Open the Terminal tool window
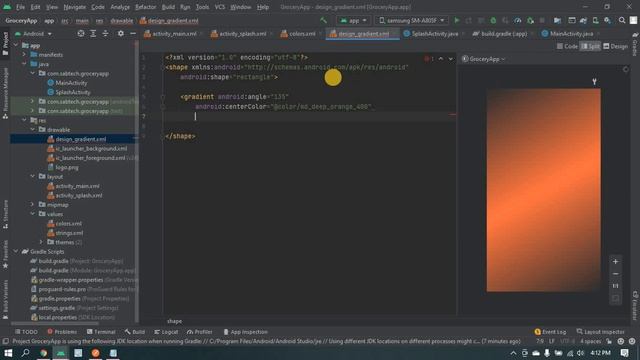The height and width of the screenshot is (360, 640). tap(101, 332)
